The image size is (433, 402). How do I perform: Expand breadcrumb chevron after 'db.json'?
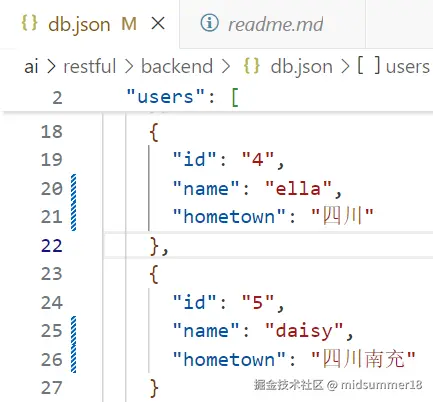pos(345,66)
